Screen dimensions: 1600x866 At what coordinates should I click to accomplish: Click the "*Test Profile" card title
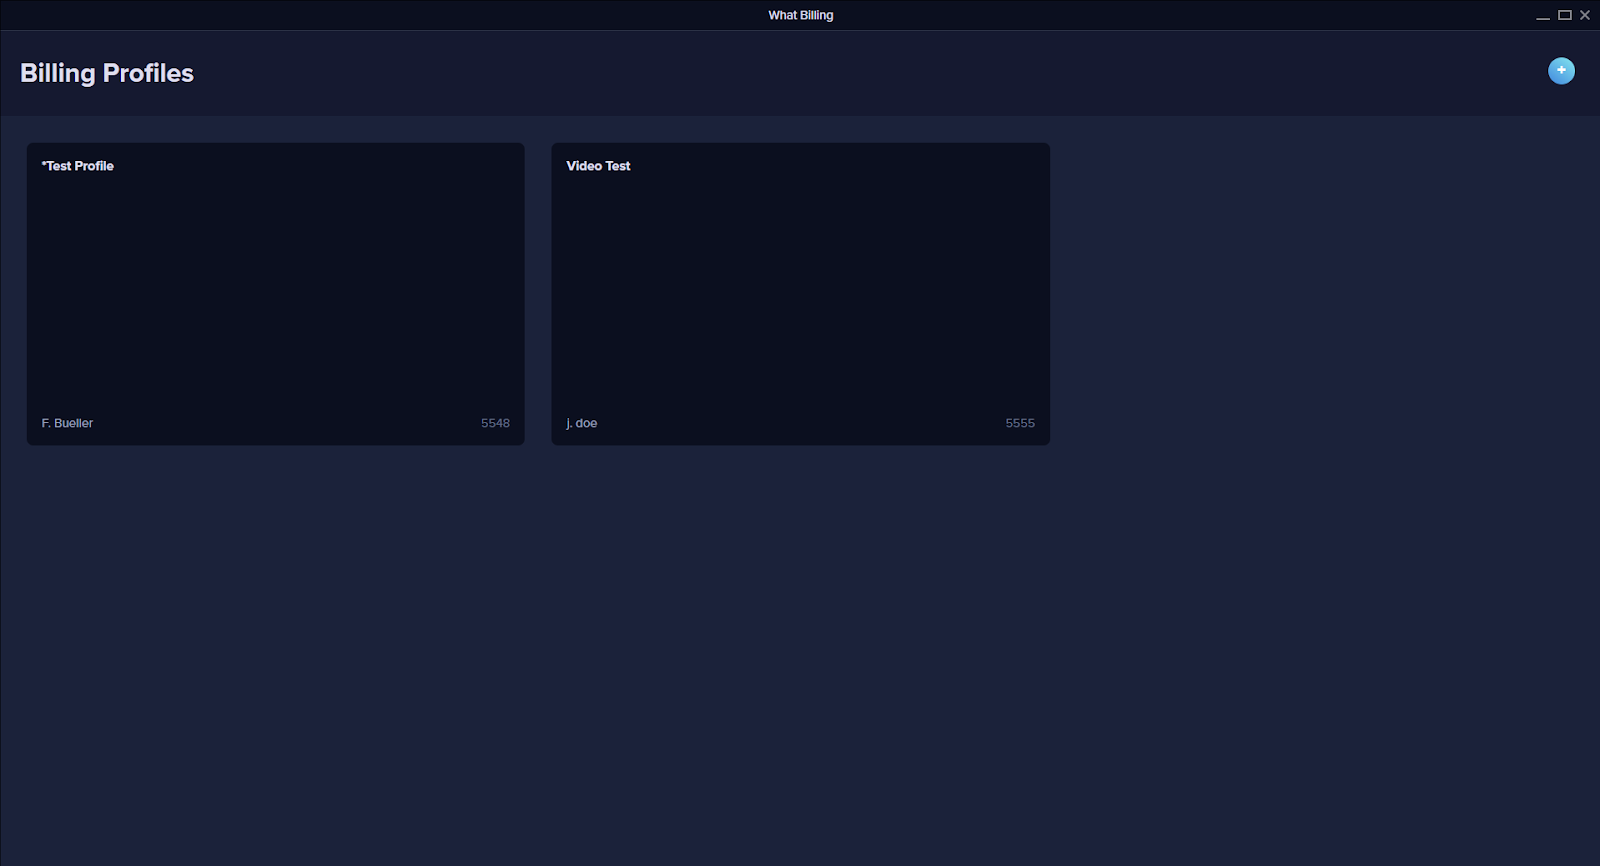78,166
